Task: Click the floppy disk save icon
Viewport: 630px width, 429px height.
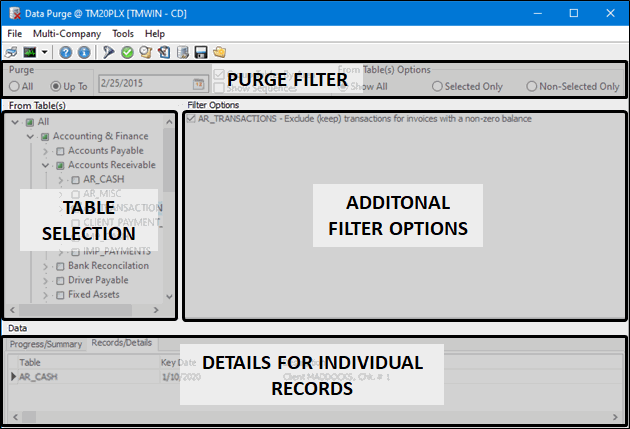Action: tap(201, 52)
